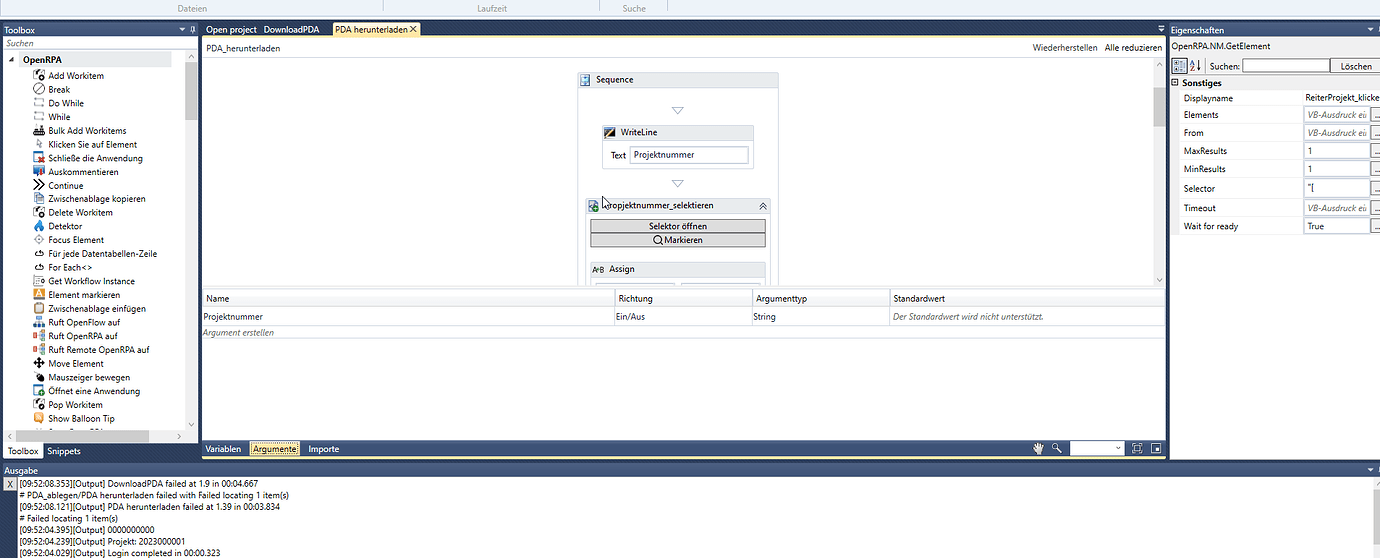This screenshot has height=558, width=1380.
Task: Switch properties to categorized view
Action: [1179, 66]
